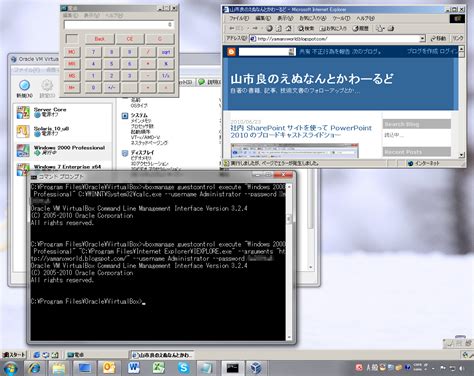
Task: Click the Word icon on the taskbar
Action: 134,368
